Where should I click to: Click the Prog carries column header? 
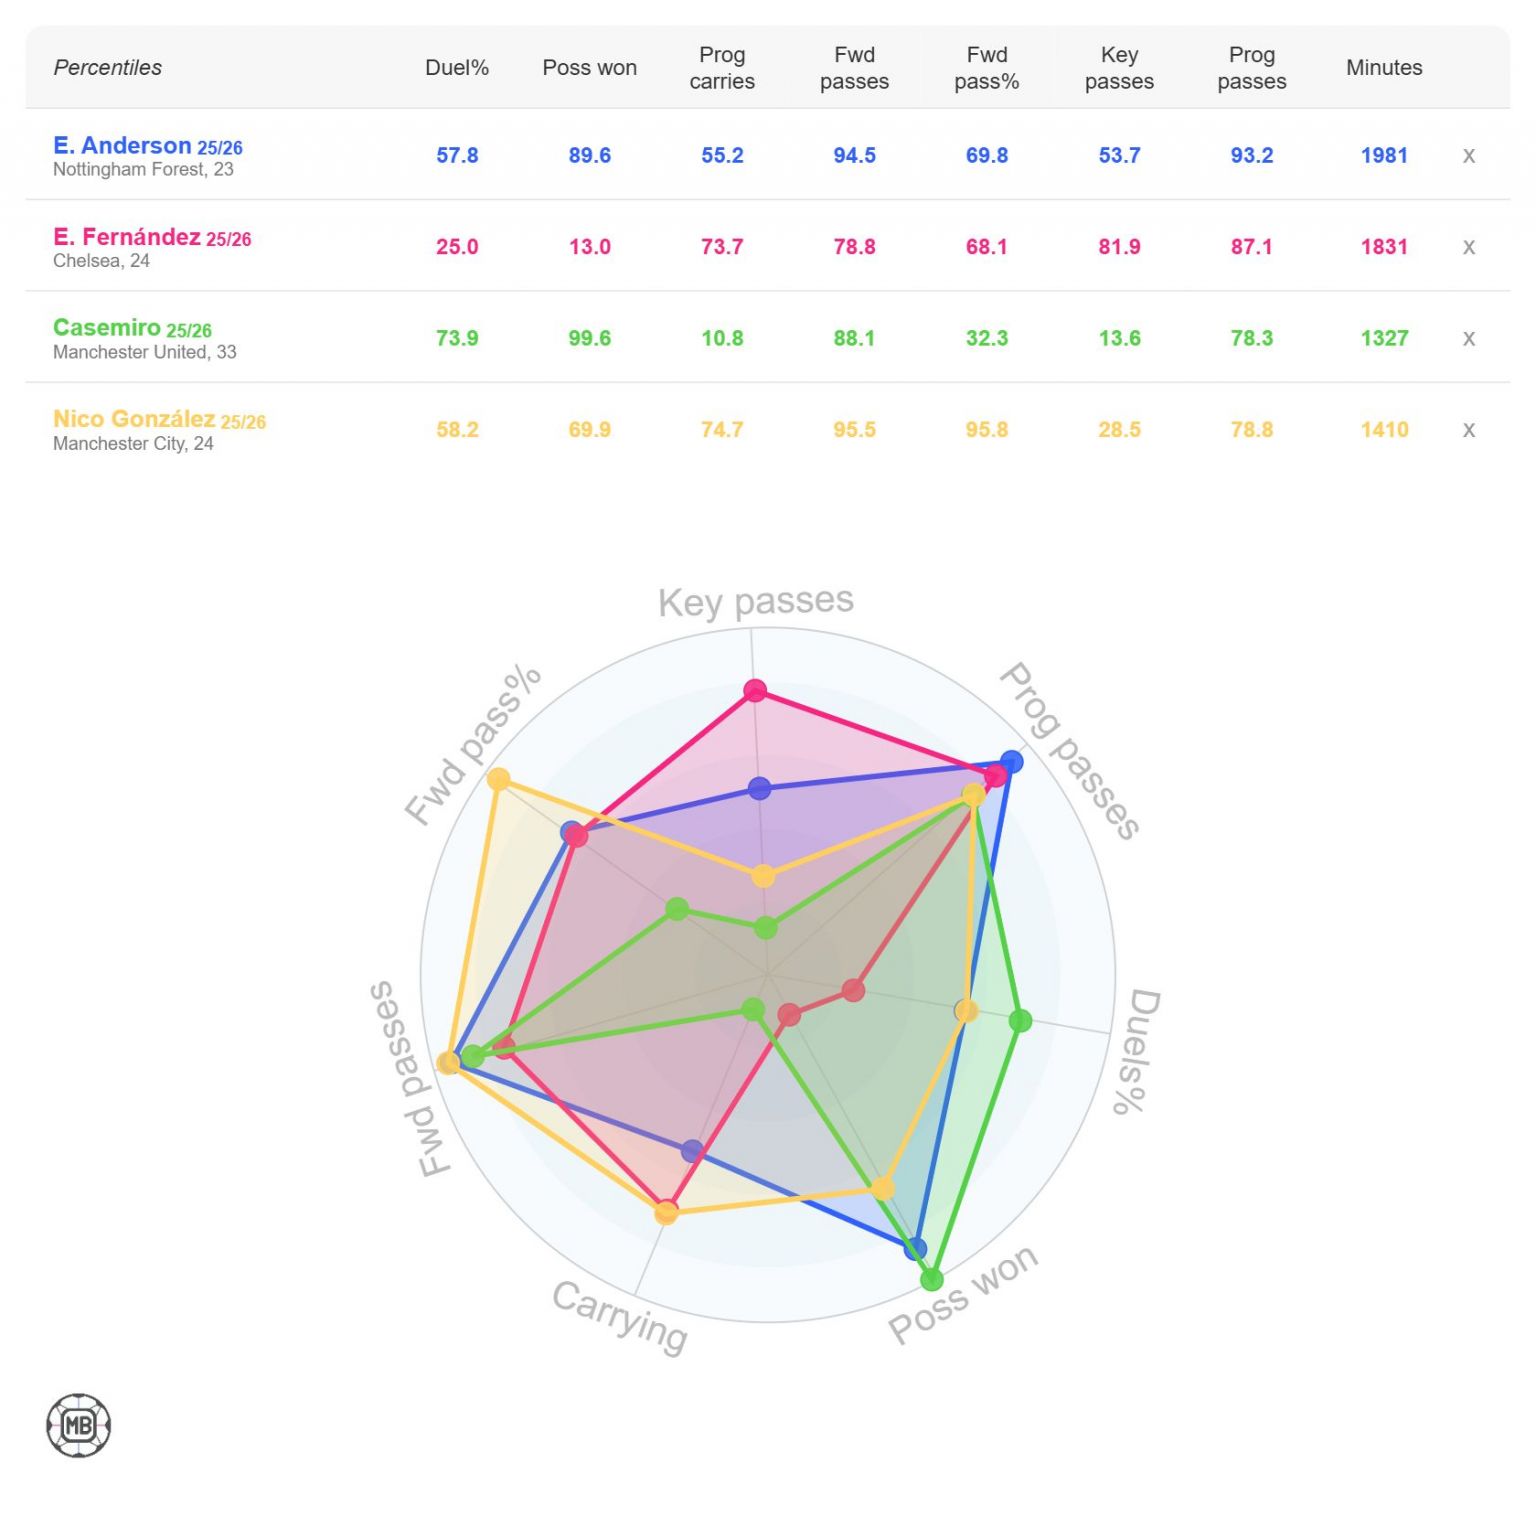(x=722, y=68)
